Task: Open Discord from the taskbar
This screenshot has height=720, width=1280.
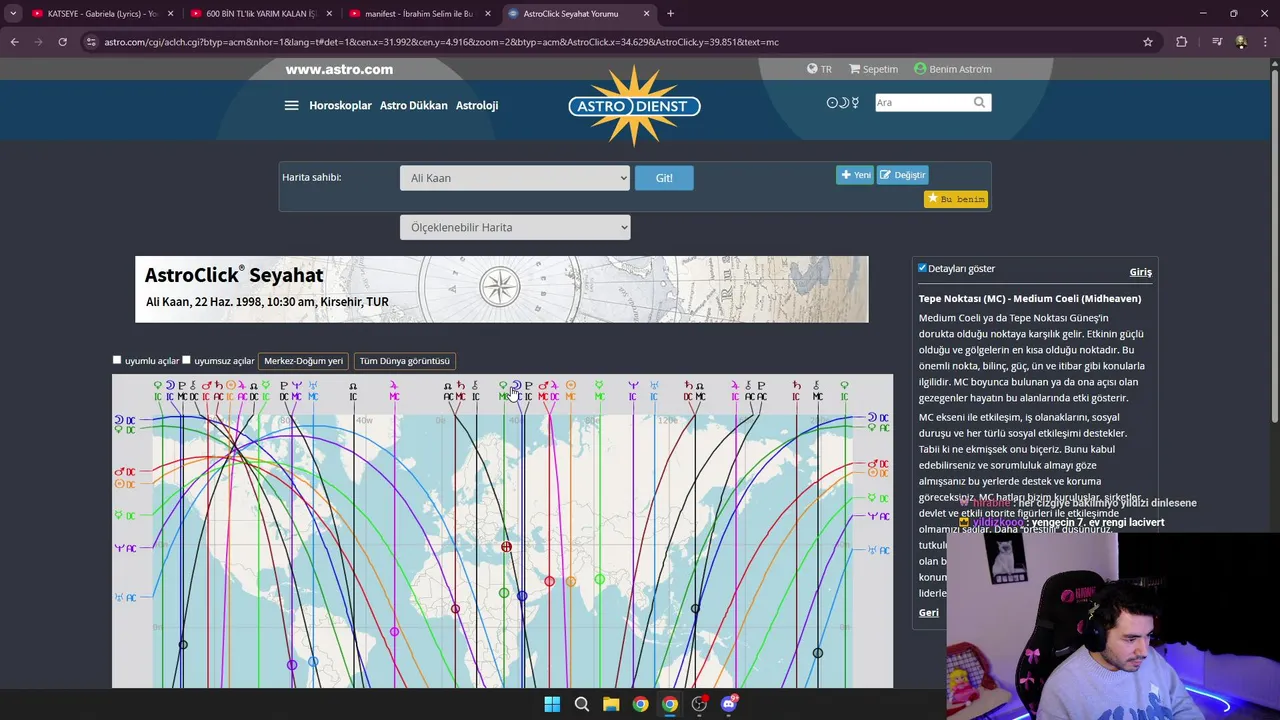Action: [729, 704]
